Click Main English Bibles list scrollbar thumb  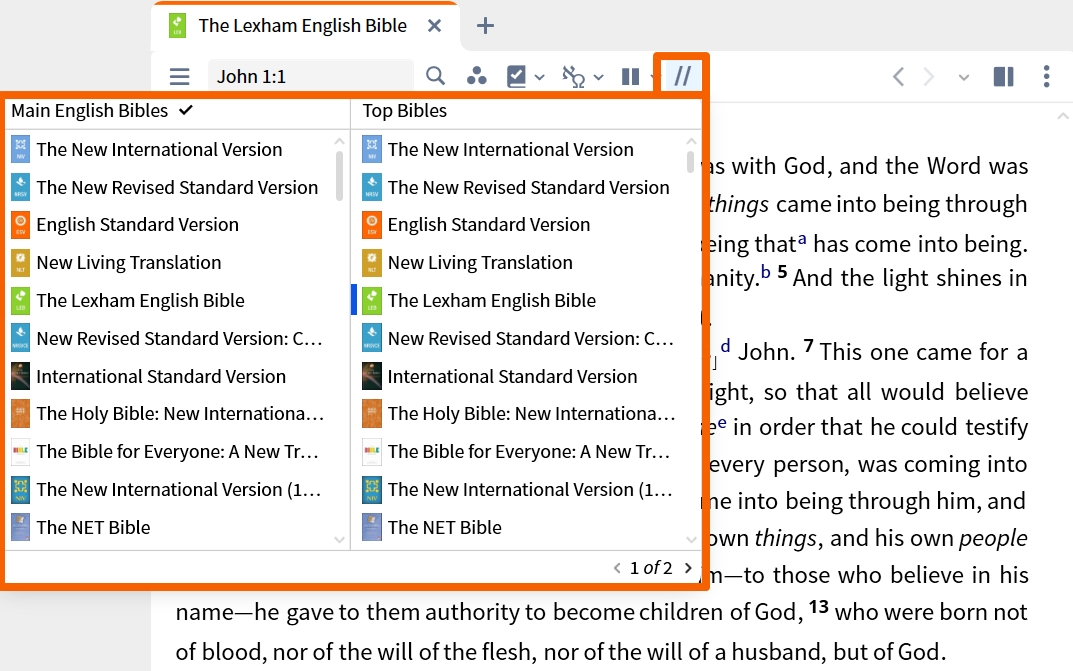pyautogui.click(x=339, y=176)
